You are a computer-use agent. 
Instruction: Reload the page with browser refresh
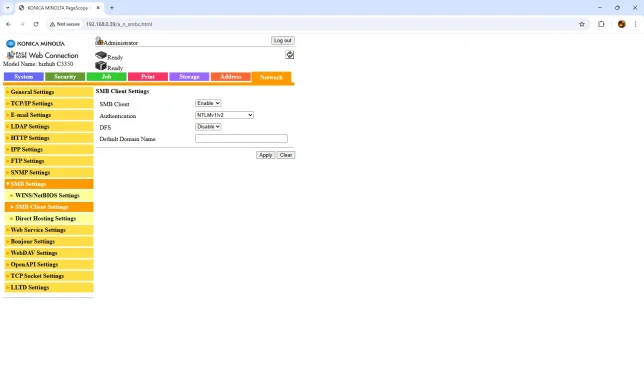coord(36,24)
